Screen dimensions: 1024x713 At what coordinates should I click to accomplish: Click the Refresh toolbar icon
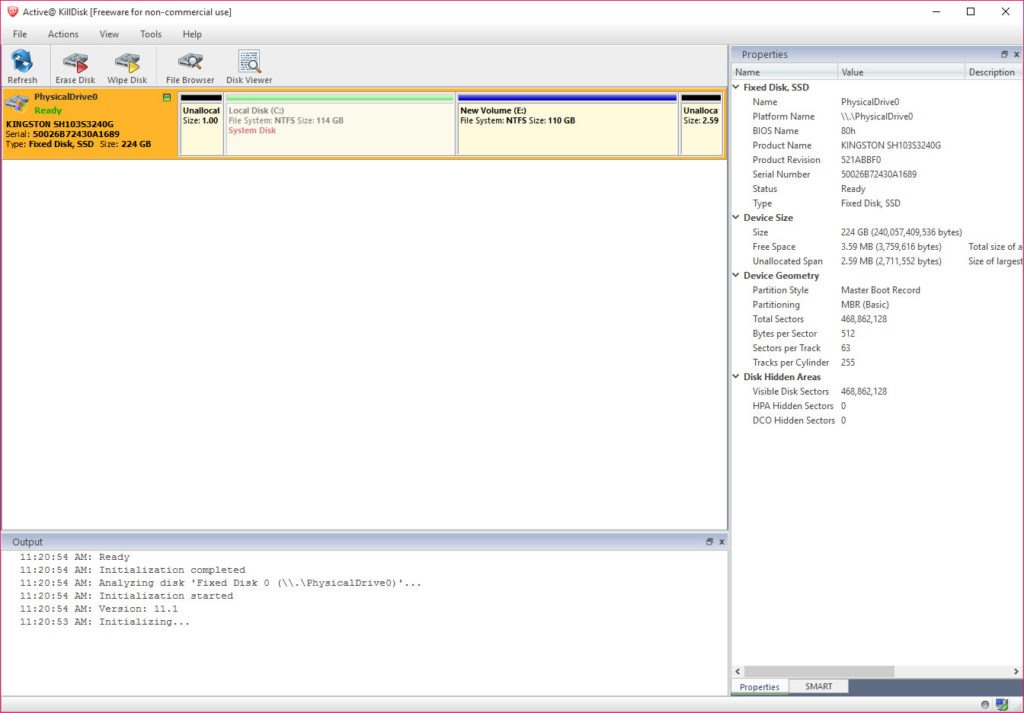click(22, 66)
